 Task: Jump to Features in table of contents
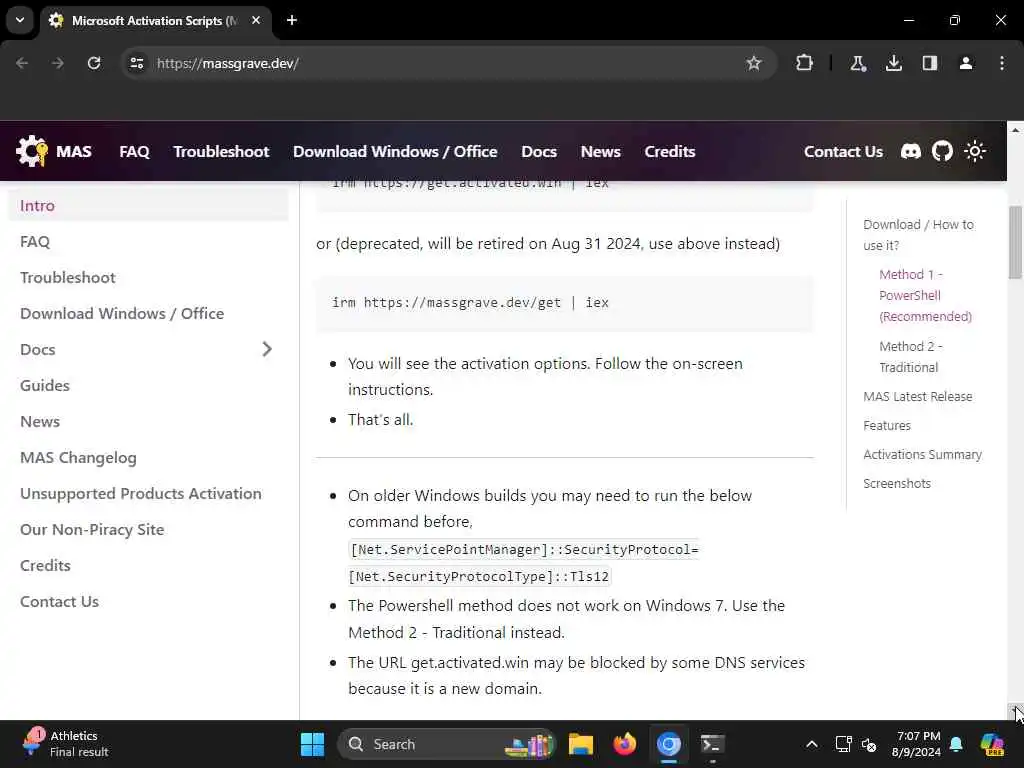886,425
